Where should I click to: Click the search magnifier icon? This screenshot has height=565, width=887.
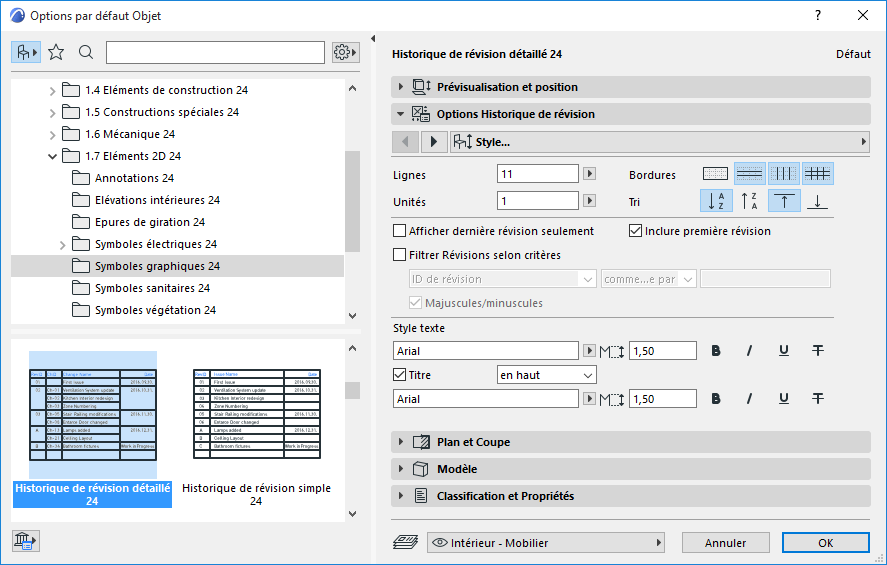tap(86, 53)
